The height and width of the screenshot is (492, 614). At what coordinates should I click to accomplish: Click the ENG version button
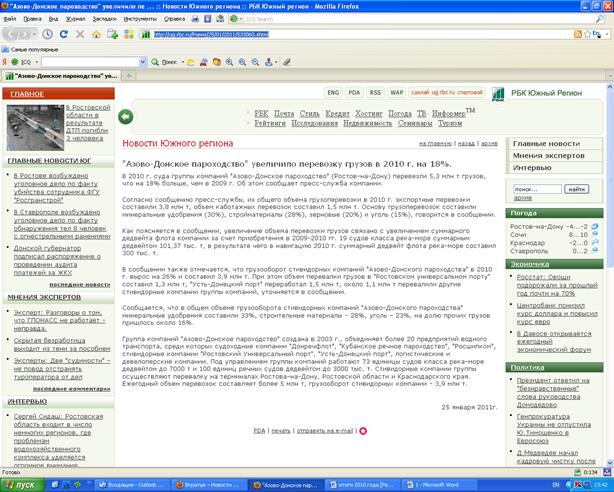pos(333,92)
